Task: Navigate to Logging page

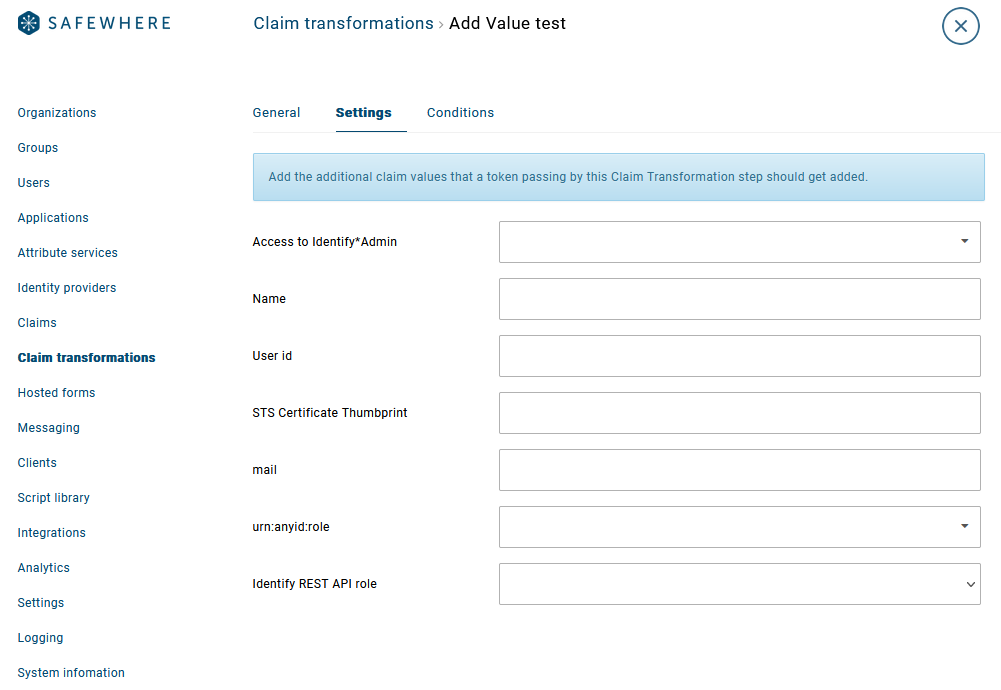Action: pyautogui.click(x=40, y=638)
